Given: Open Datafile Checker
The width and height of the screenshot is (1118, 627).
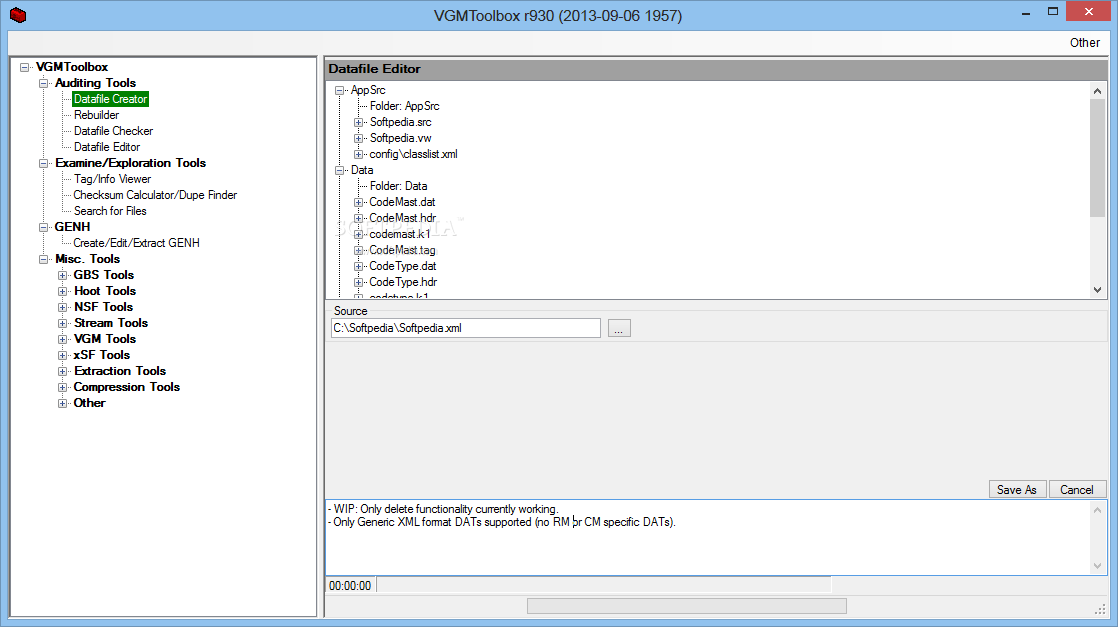Looking at the screenshot, I should pyautogui.click(x=113, y=131).
